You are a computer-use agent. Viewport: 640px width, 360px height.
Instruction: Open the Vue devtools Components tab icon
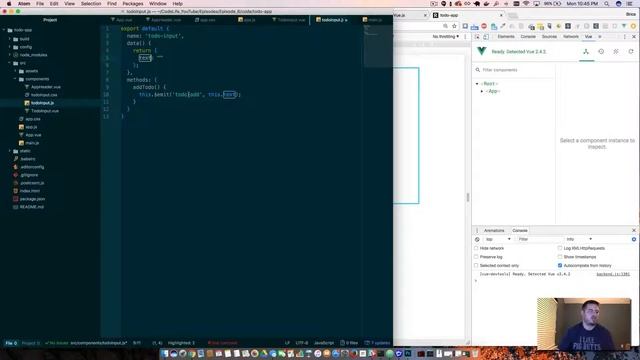(x=586, y=52)
